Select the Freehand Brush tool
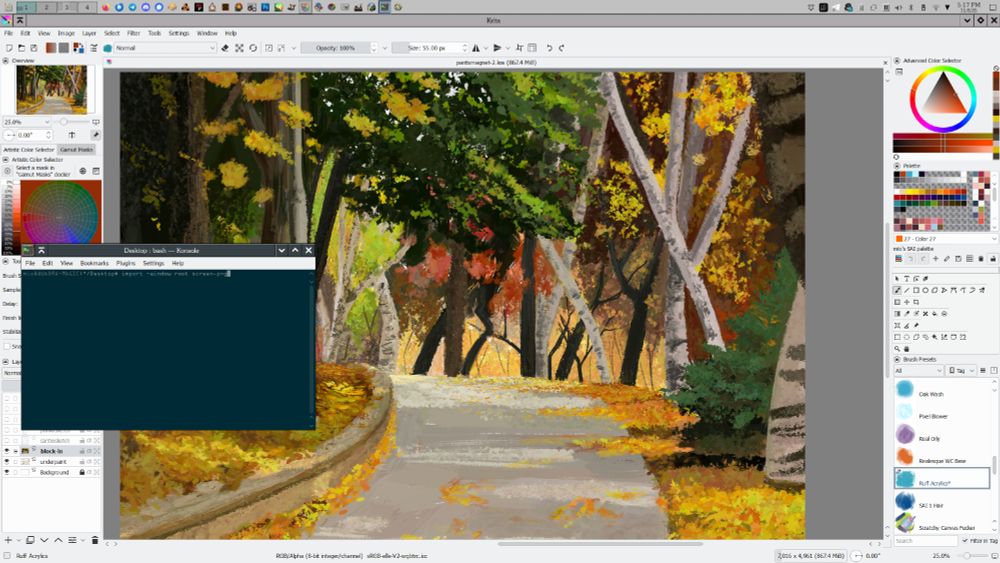1000x563 pixels. [x=897, y=290]
